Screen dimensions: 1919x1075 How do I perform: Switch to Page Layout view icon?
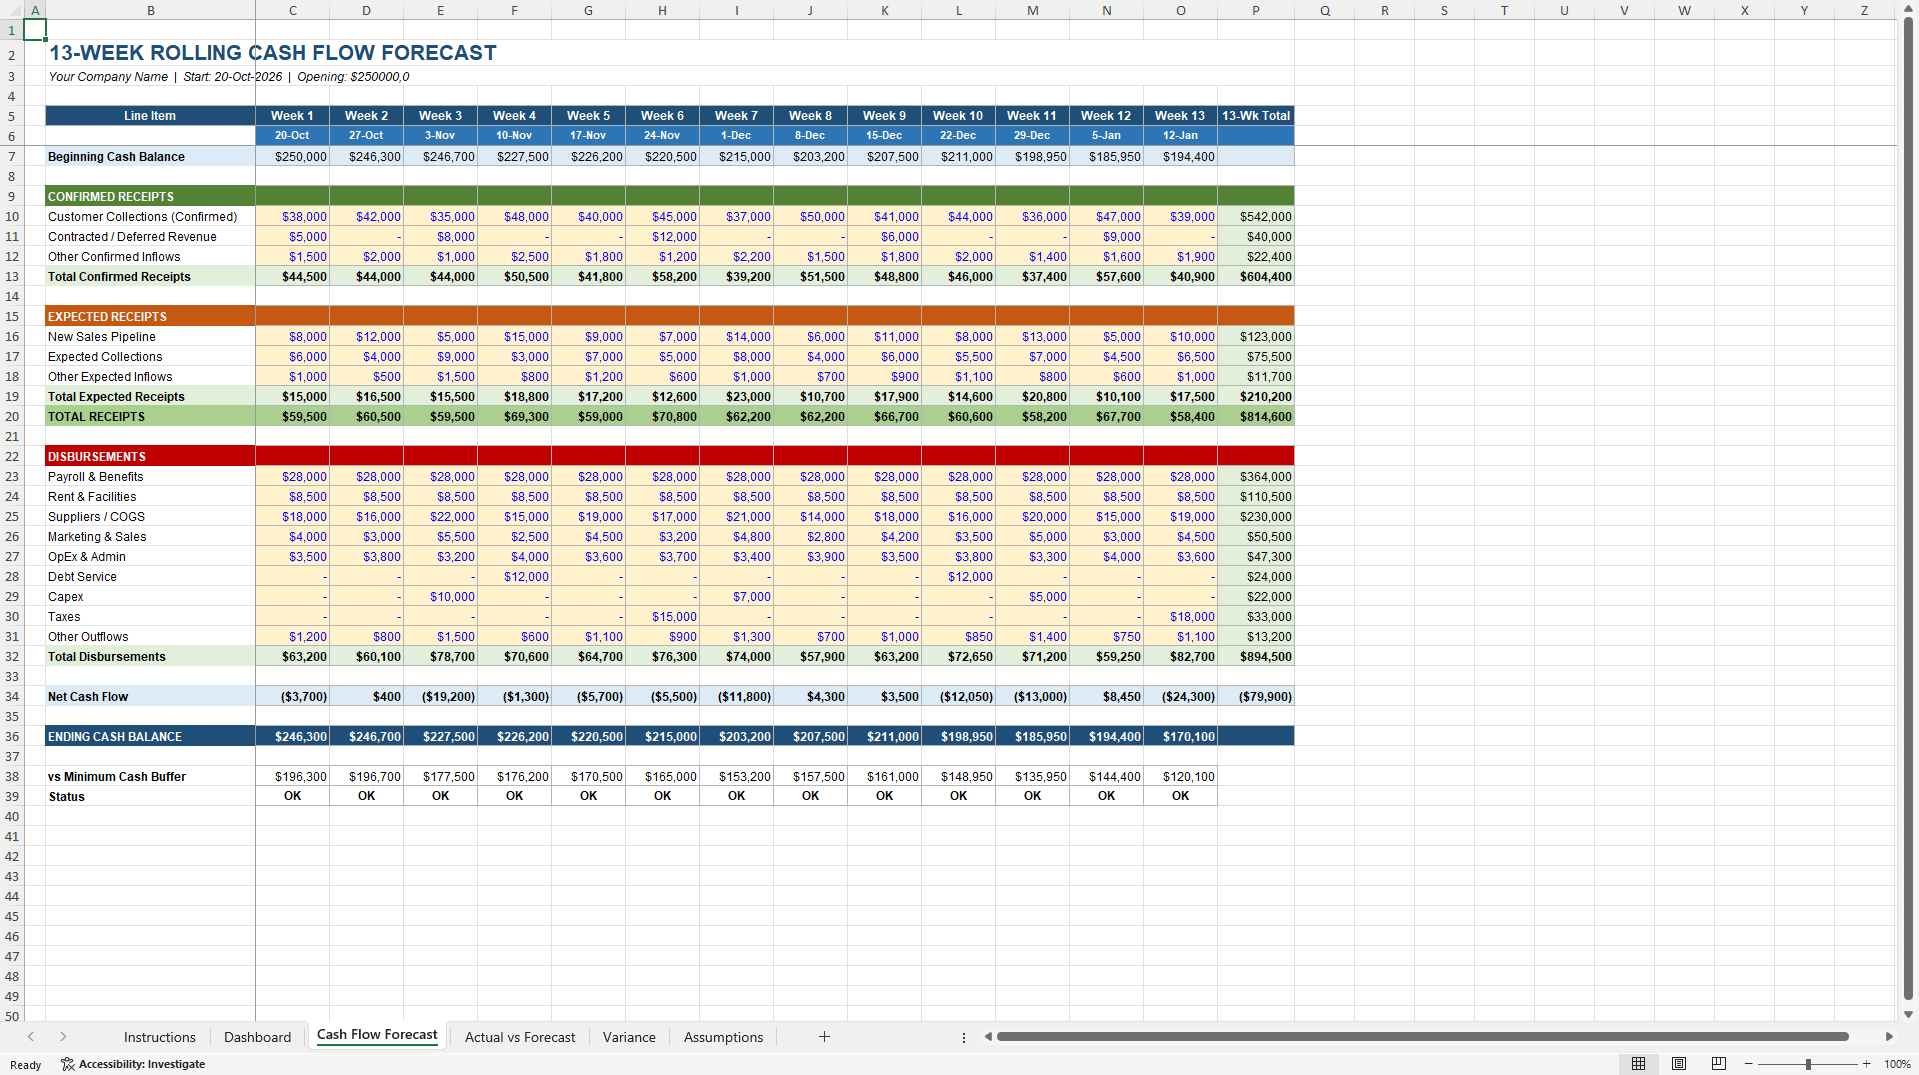[x=1679, y=1064]
